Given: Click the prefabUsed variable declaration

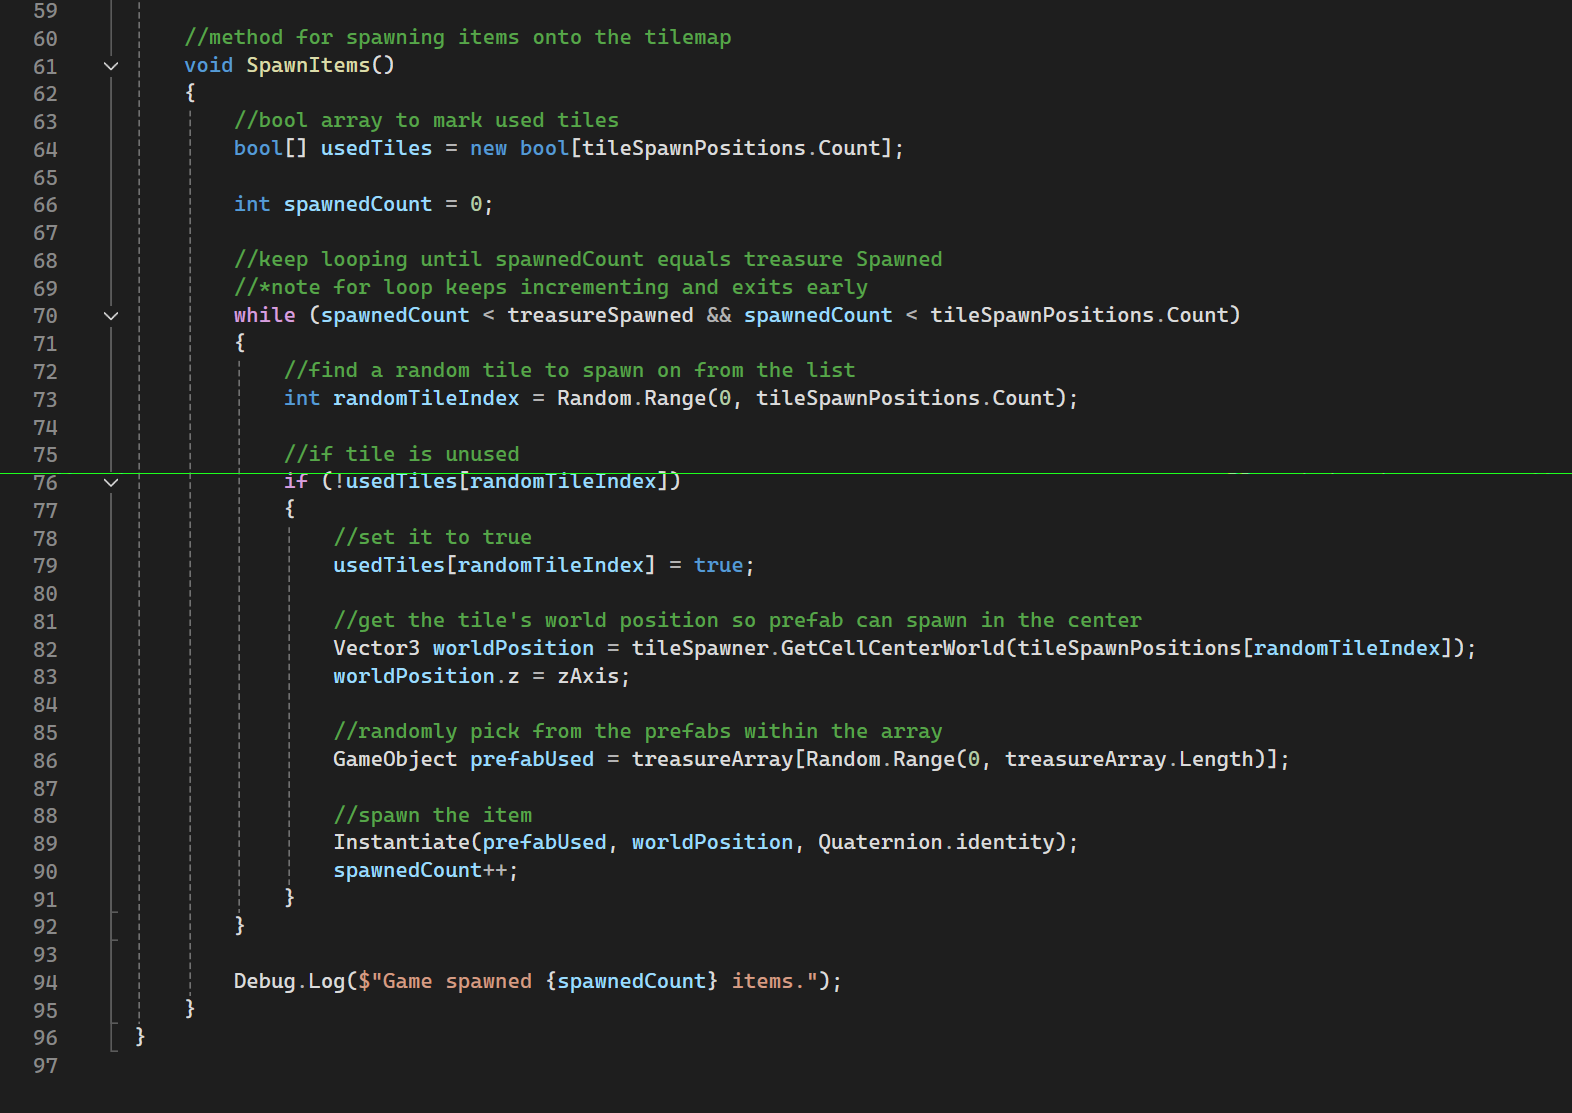Looking at the screenshot, I should point(532,759).
